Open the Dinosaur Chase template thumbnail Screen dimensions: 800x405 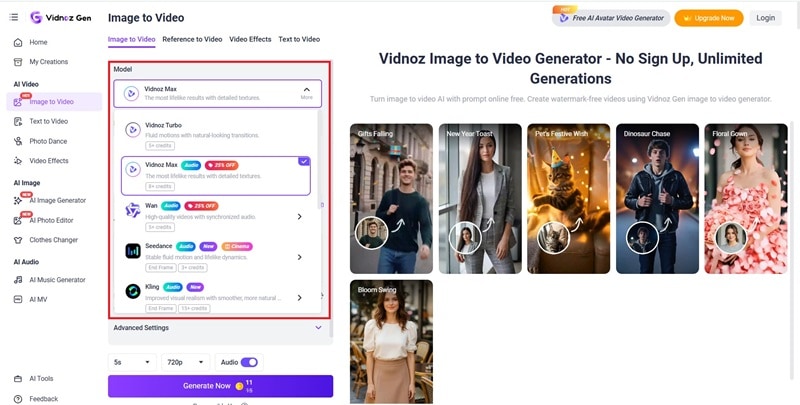[x=657, y=198]
